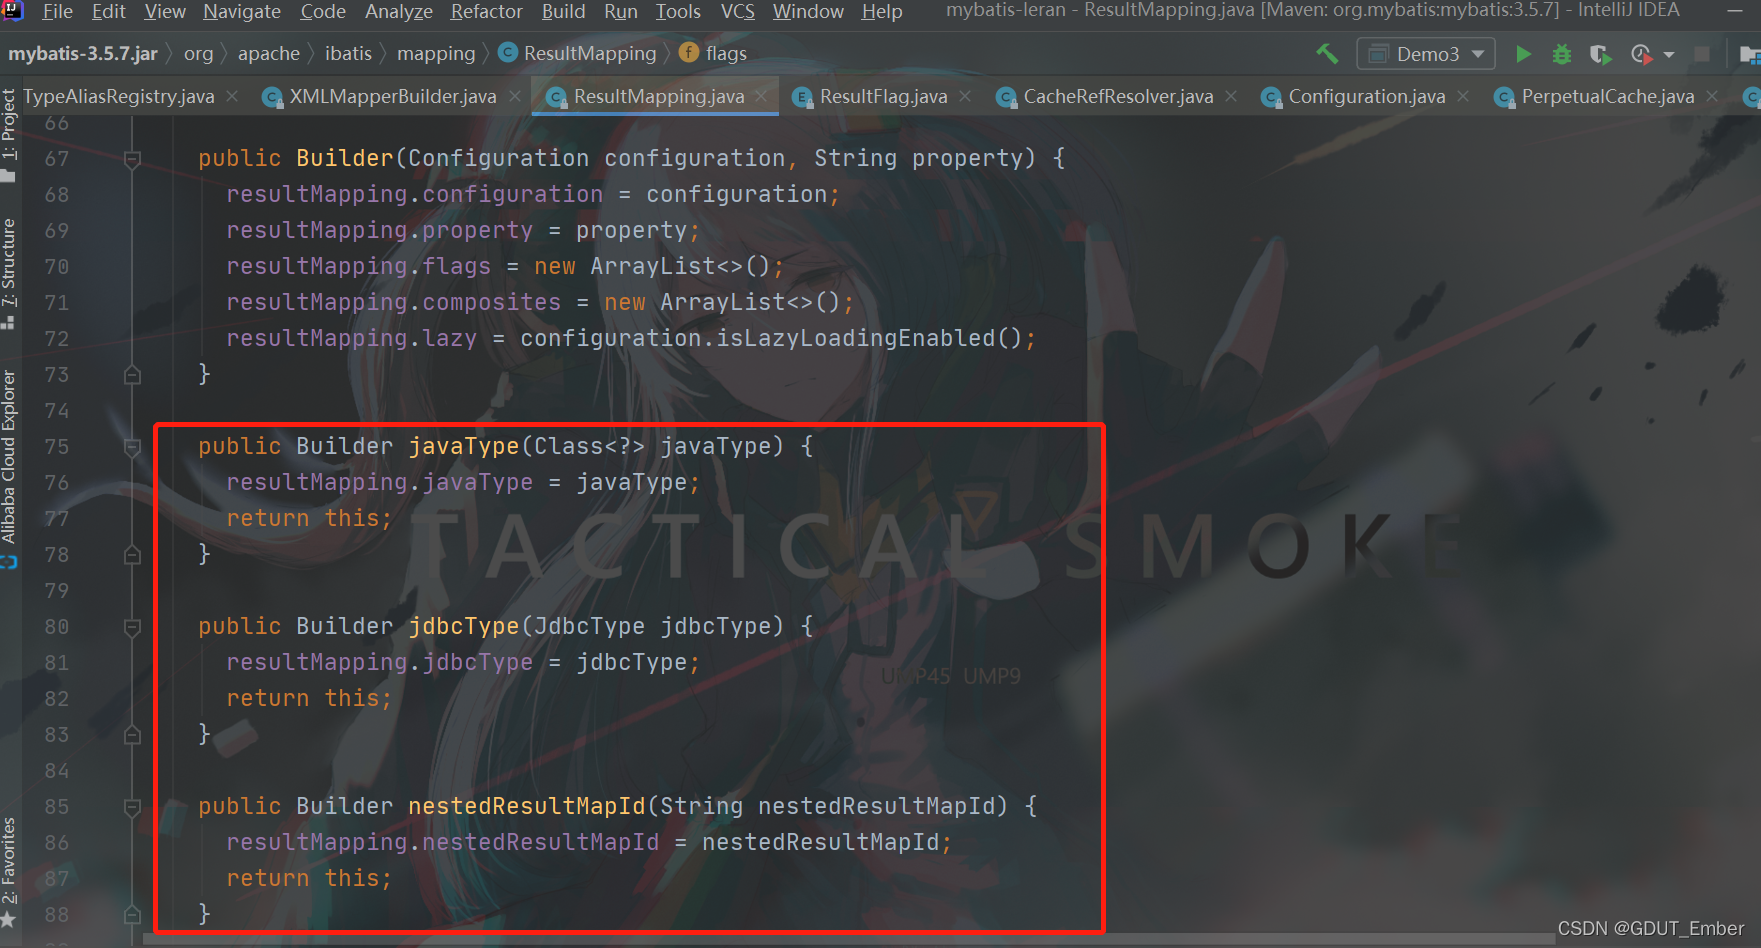Open the Edit menu
This screenshot has width=1761, height=948.
click(109, 11)
